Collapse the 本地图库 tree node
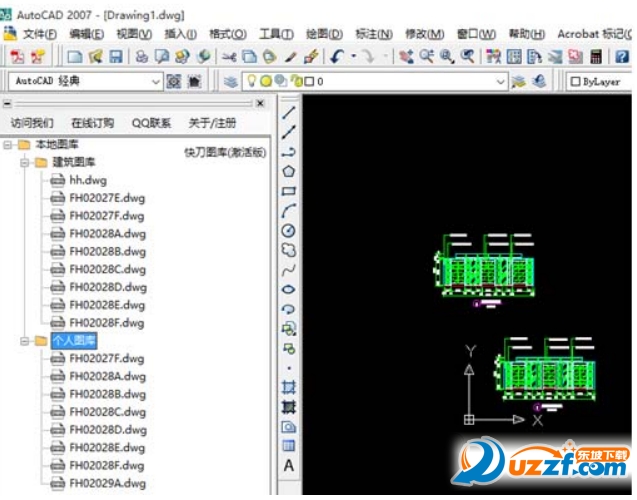The image size is (637, 500). click(x=7, y=145)
